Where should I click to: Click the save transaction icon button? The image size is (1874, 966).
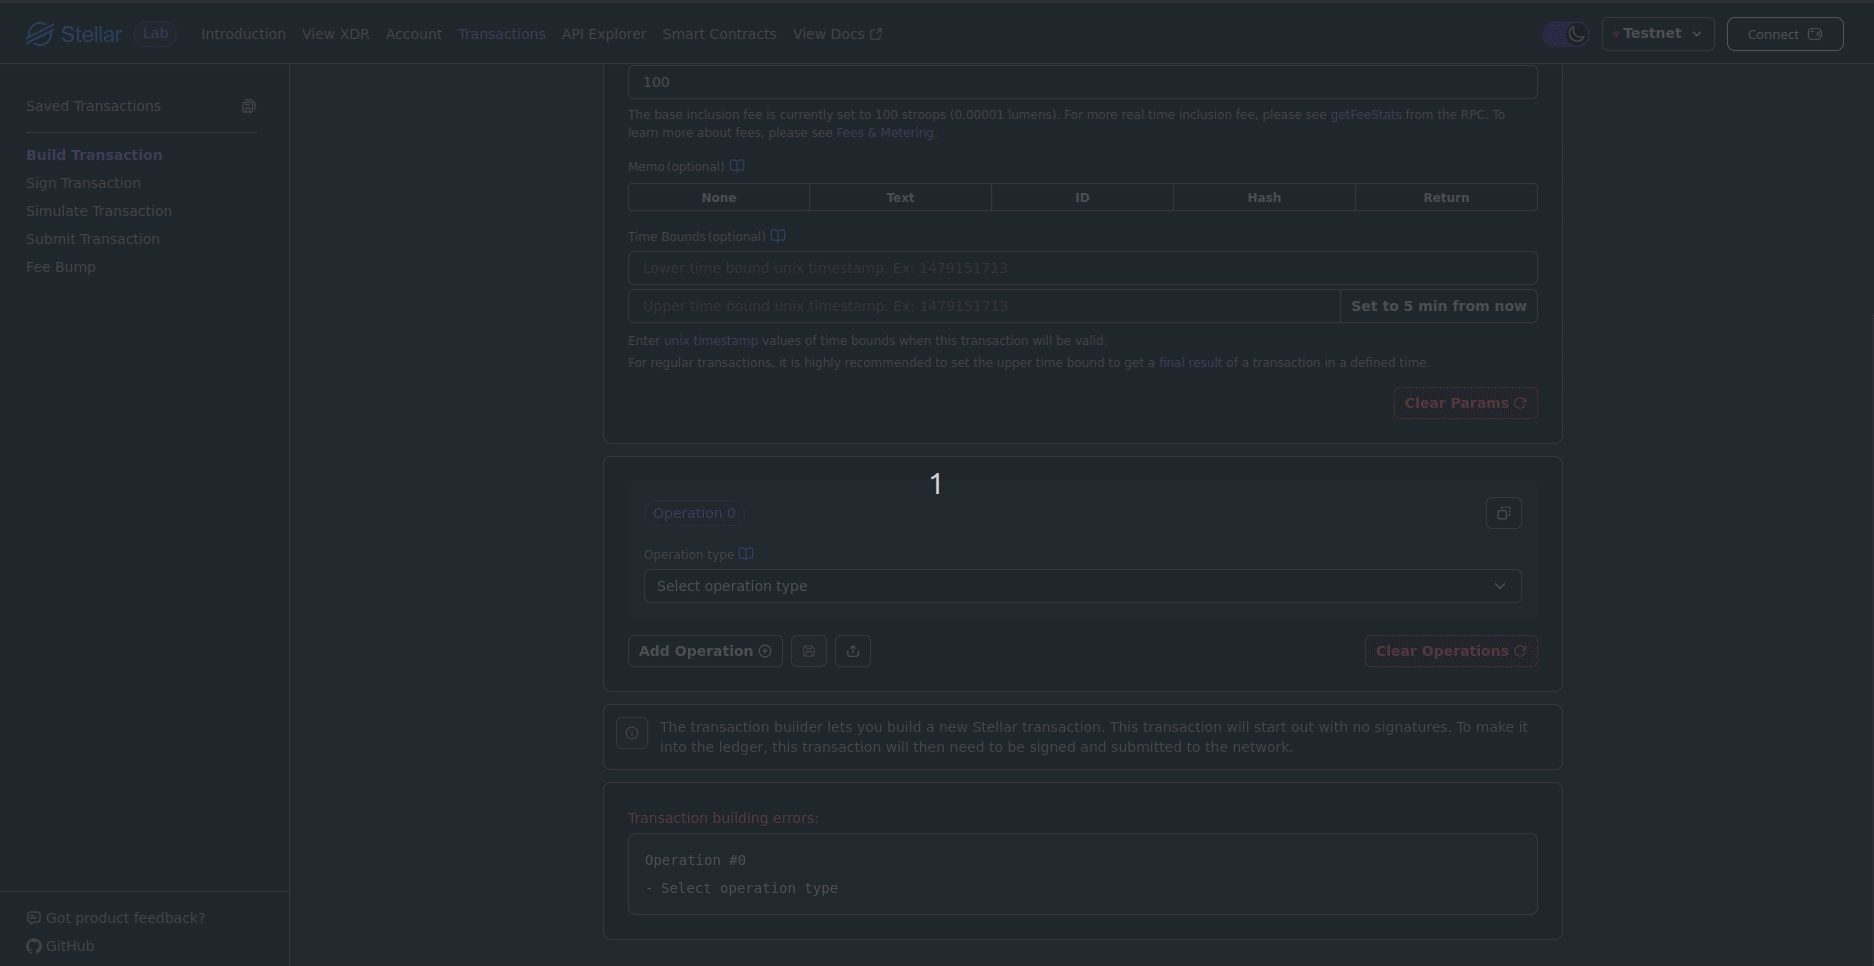(809, 651)
